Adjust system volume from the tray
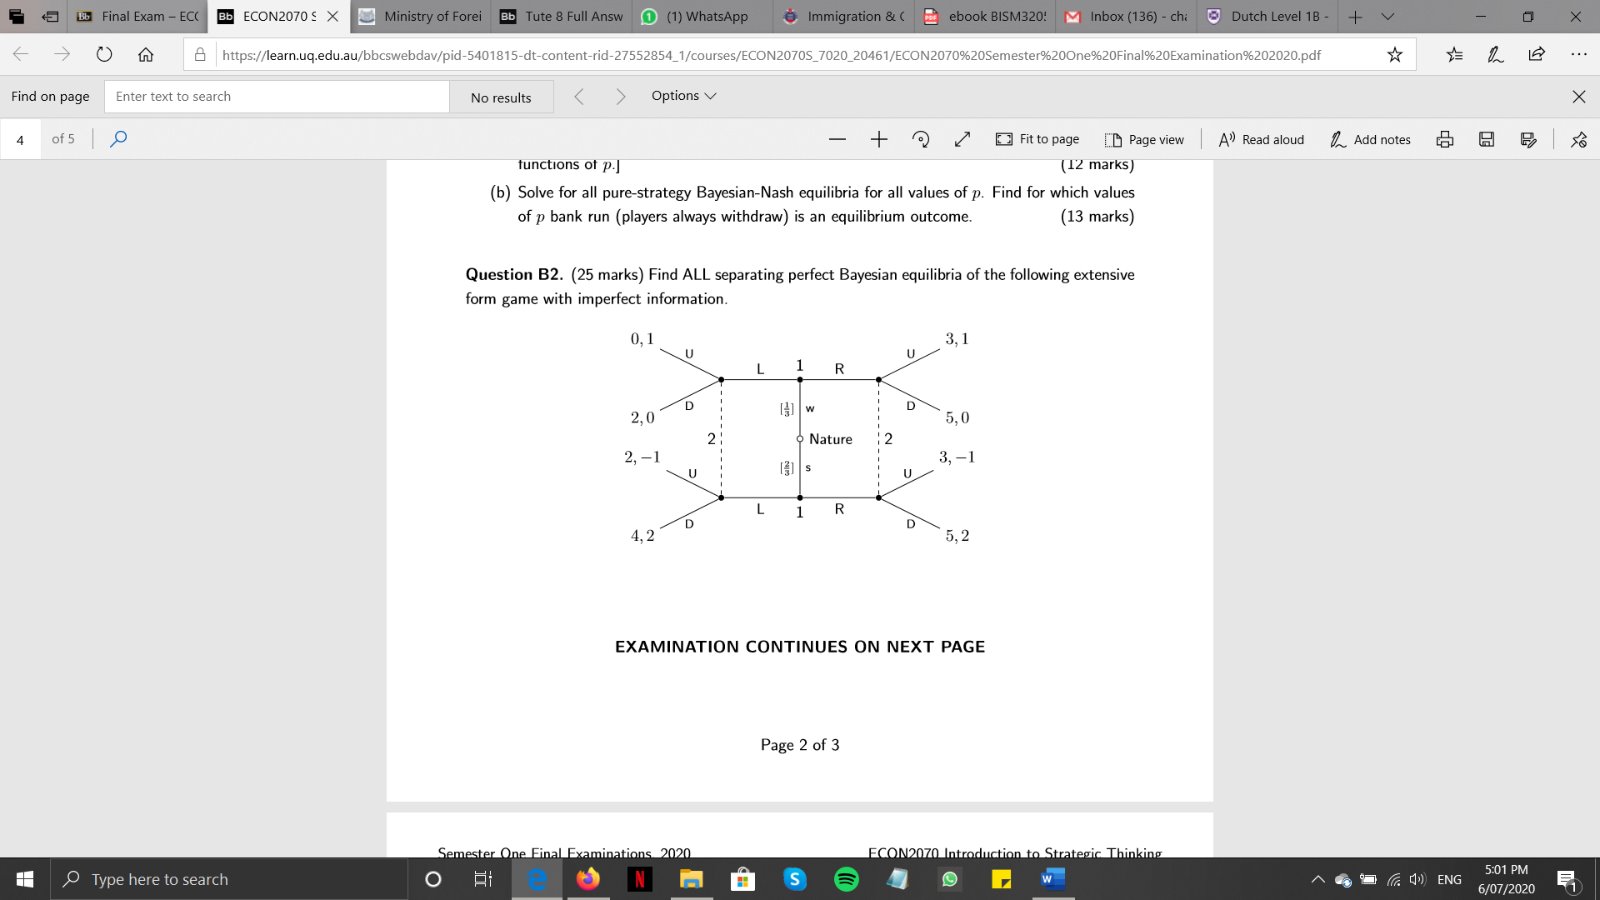This screenshot has height=900, width=1600. click(1416, 879)
